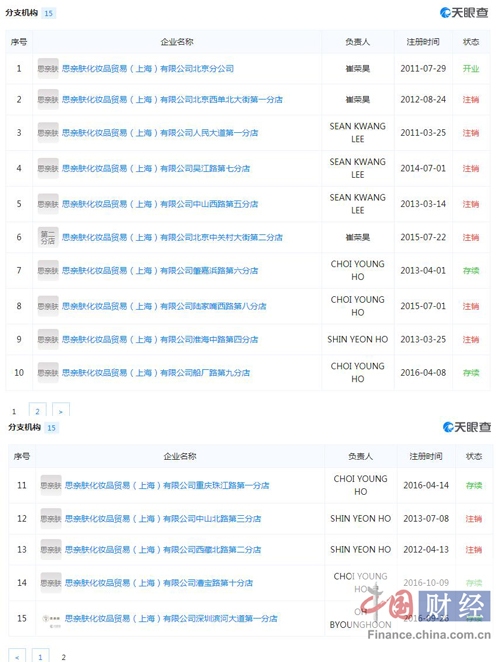
Task: Open the 重庆珠江路第一分店 link
Action: pos(167,485)
